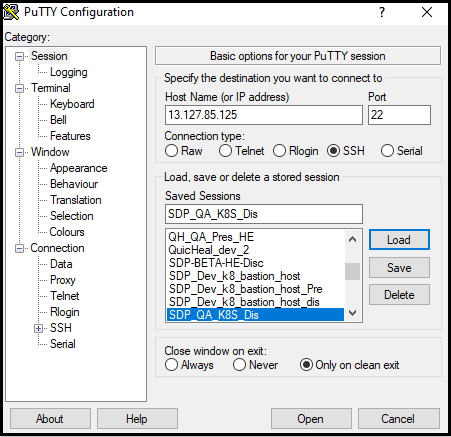The image size is (451, 437).
Task: Select the SDP_Dev_k8_bastion_host_Pre saved session
Action: click(x=255, y=289)
